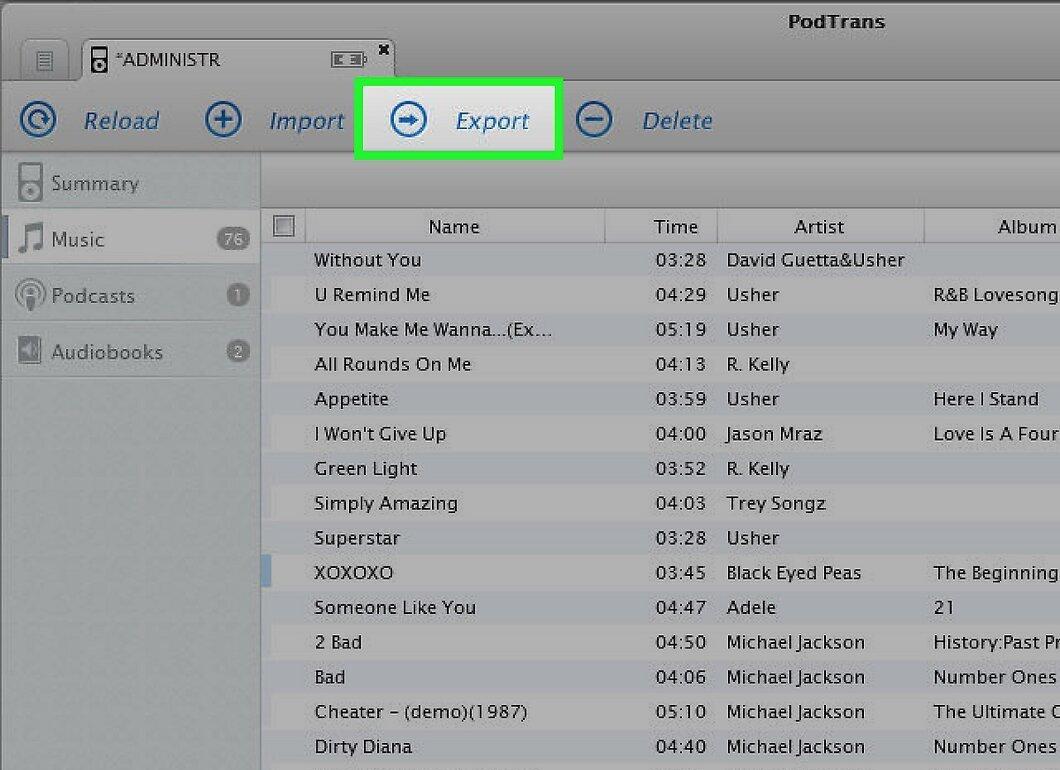This screenshot has width=1060, height=770.
Task: Click artist David Guetta&Usher
Action: 815,260
